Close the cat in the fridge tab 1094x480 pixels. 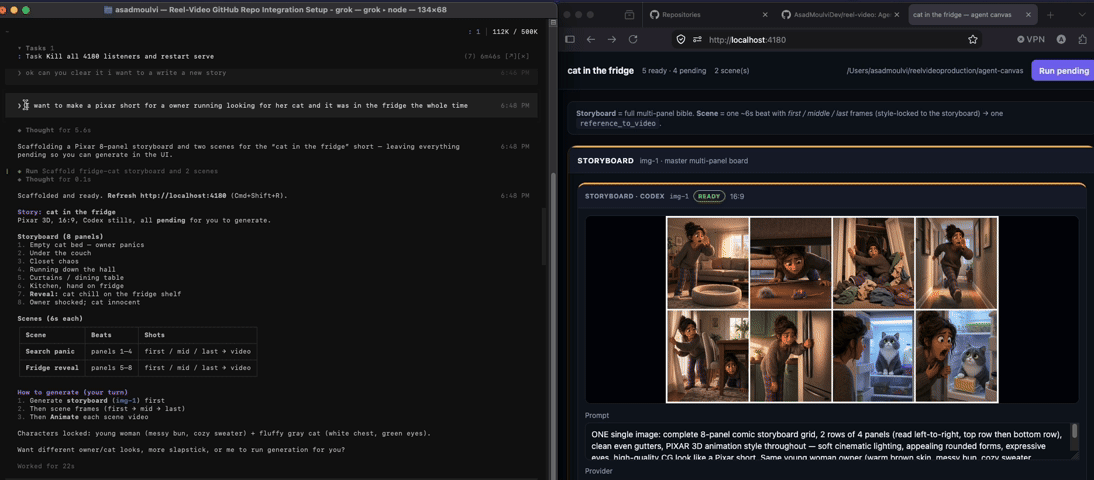coord(1028,15)
